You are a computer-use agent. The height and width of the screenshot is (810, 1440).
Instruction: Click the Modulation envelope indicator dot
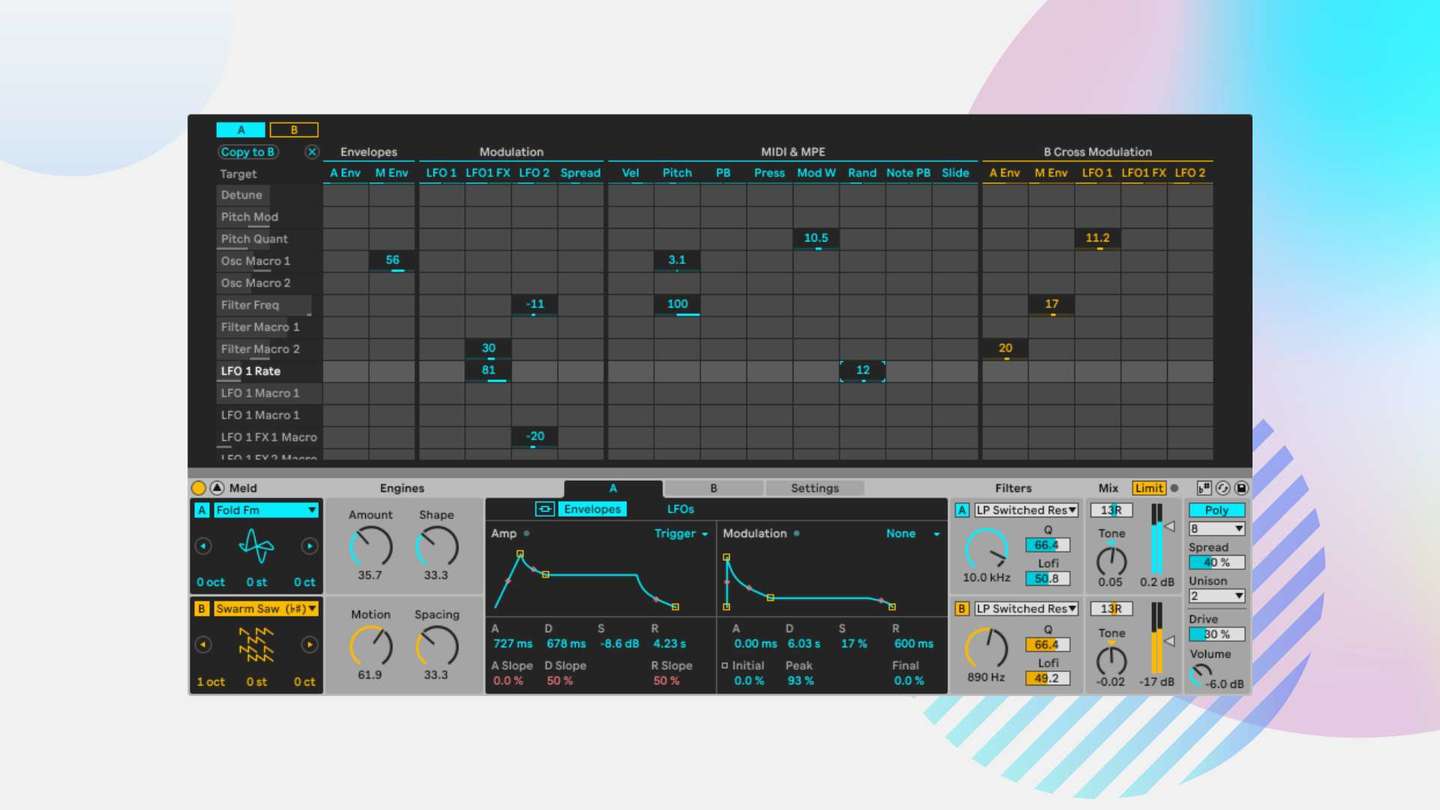click(797, 534)
